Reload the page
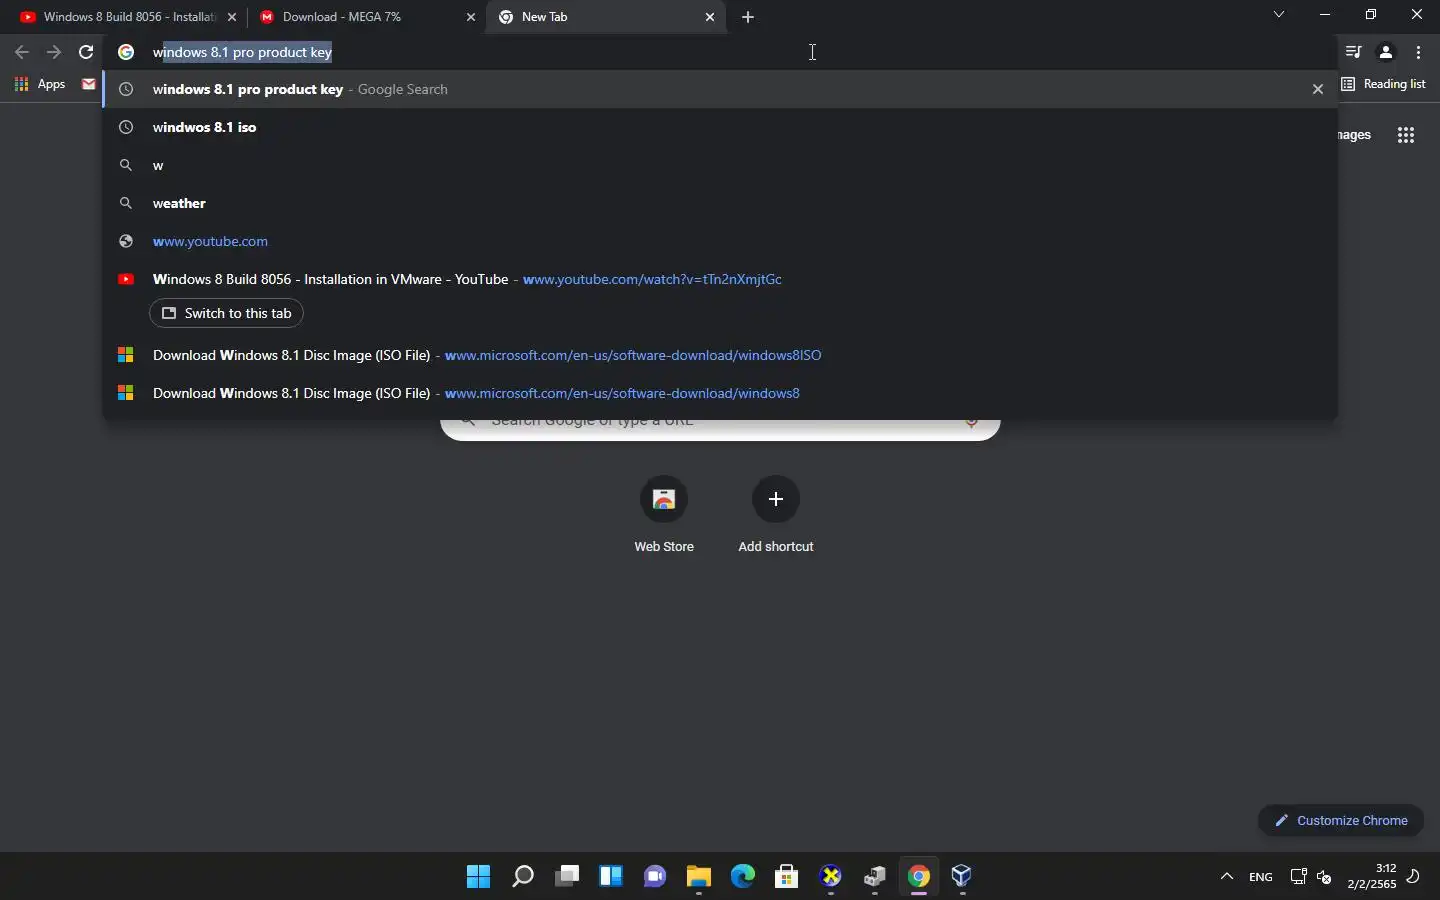Screen dimensions: 1440x900 [x=86, y=52]
